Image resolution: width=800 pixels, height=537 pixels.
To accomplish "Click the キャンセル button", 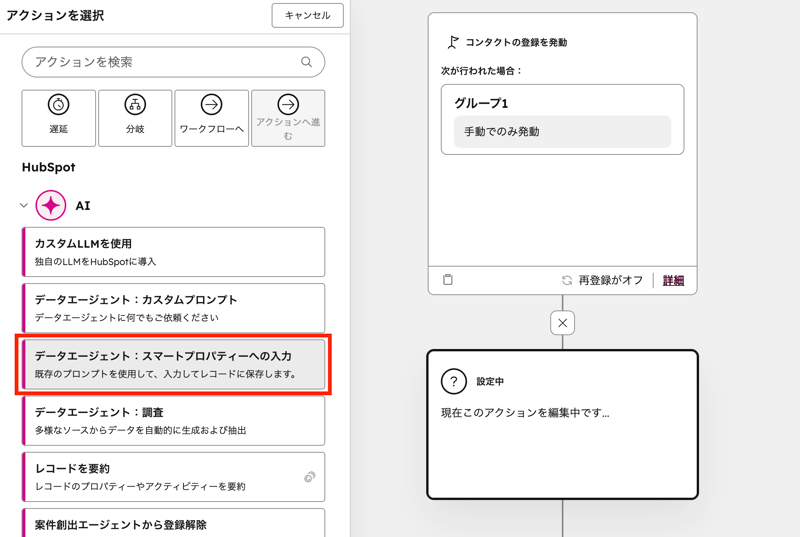I will [307, 15].
